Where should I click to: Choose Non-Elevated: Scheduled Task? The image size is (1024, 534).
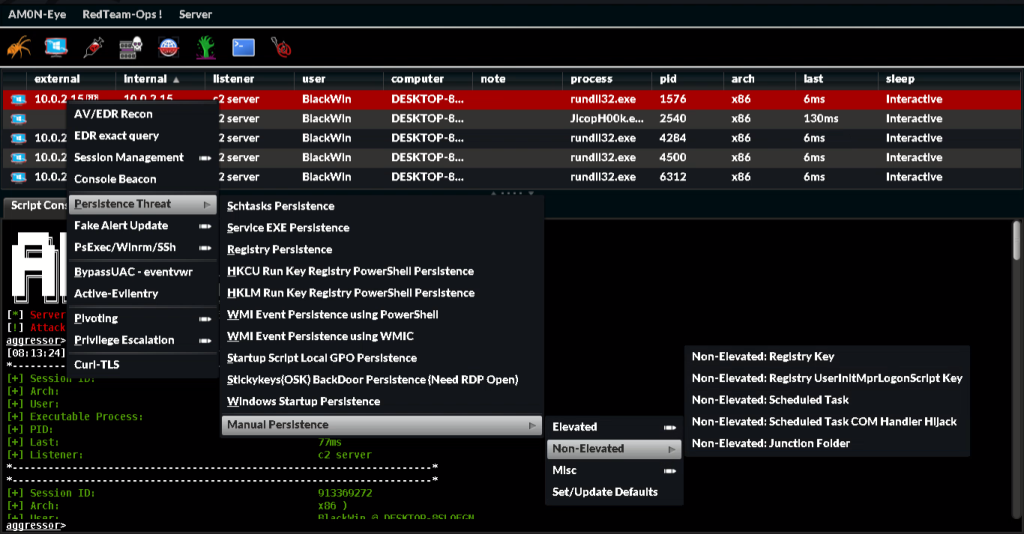click(x=827, y=400)
